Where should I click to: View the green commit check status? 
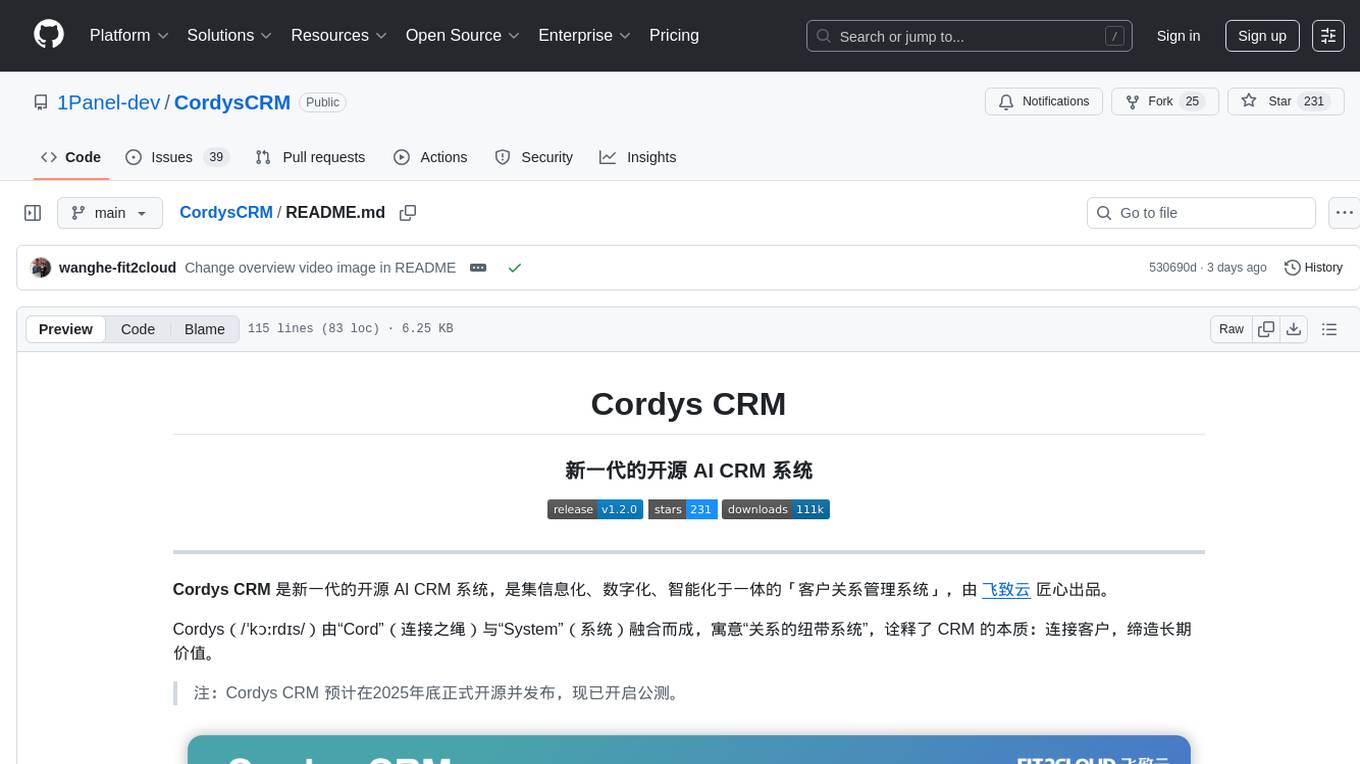514,268
